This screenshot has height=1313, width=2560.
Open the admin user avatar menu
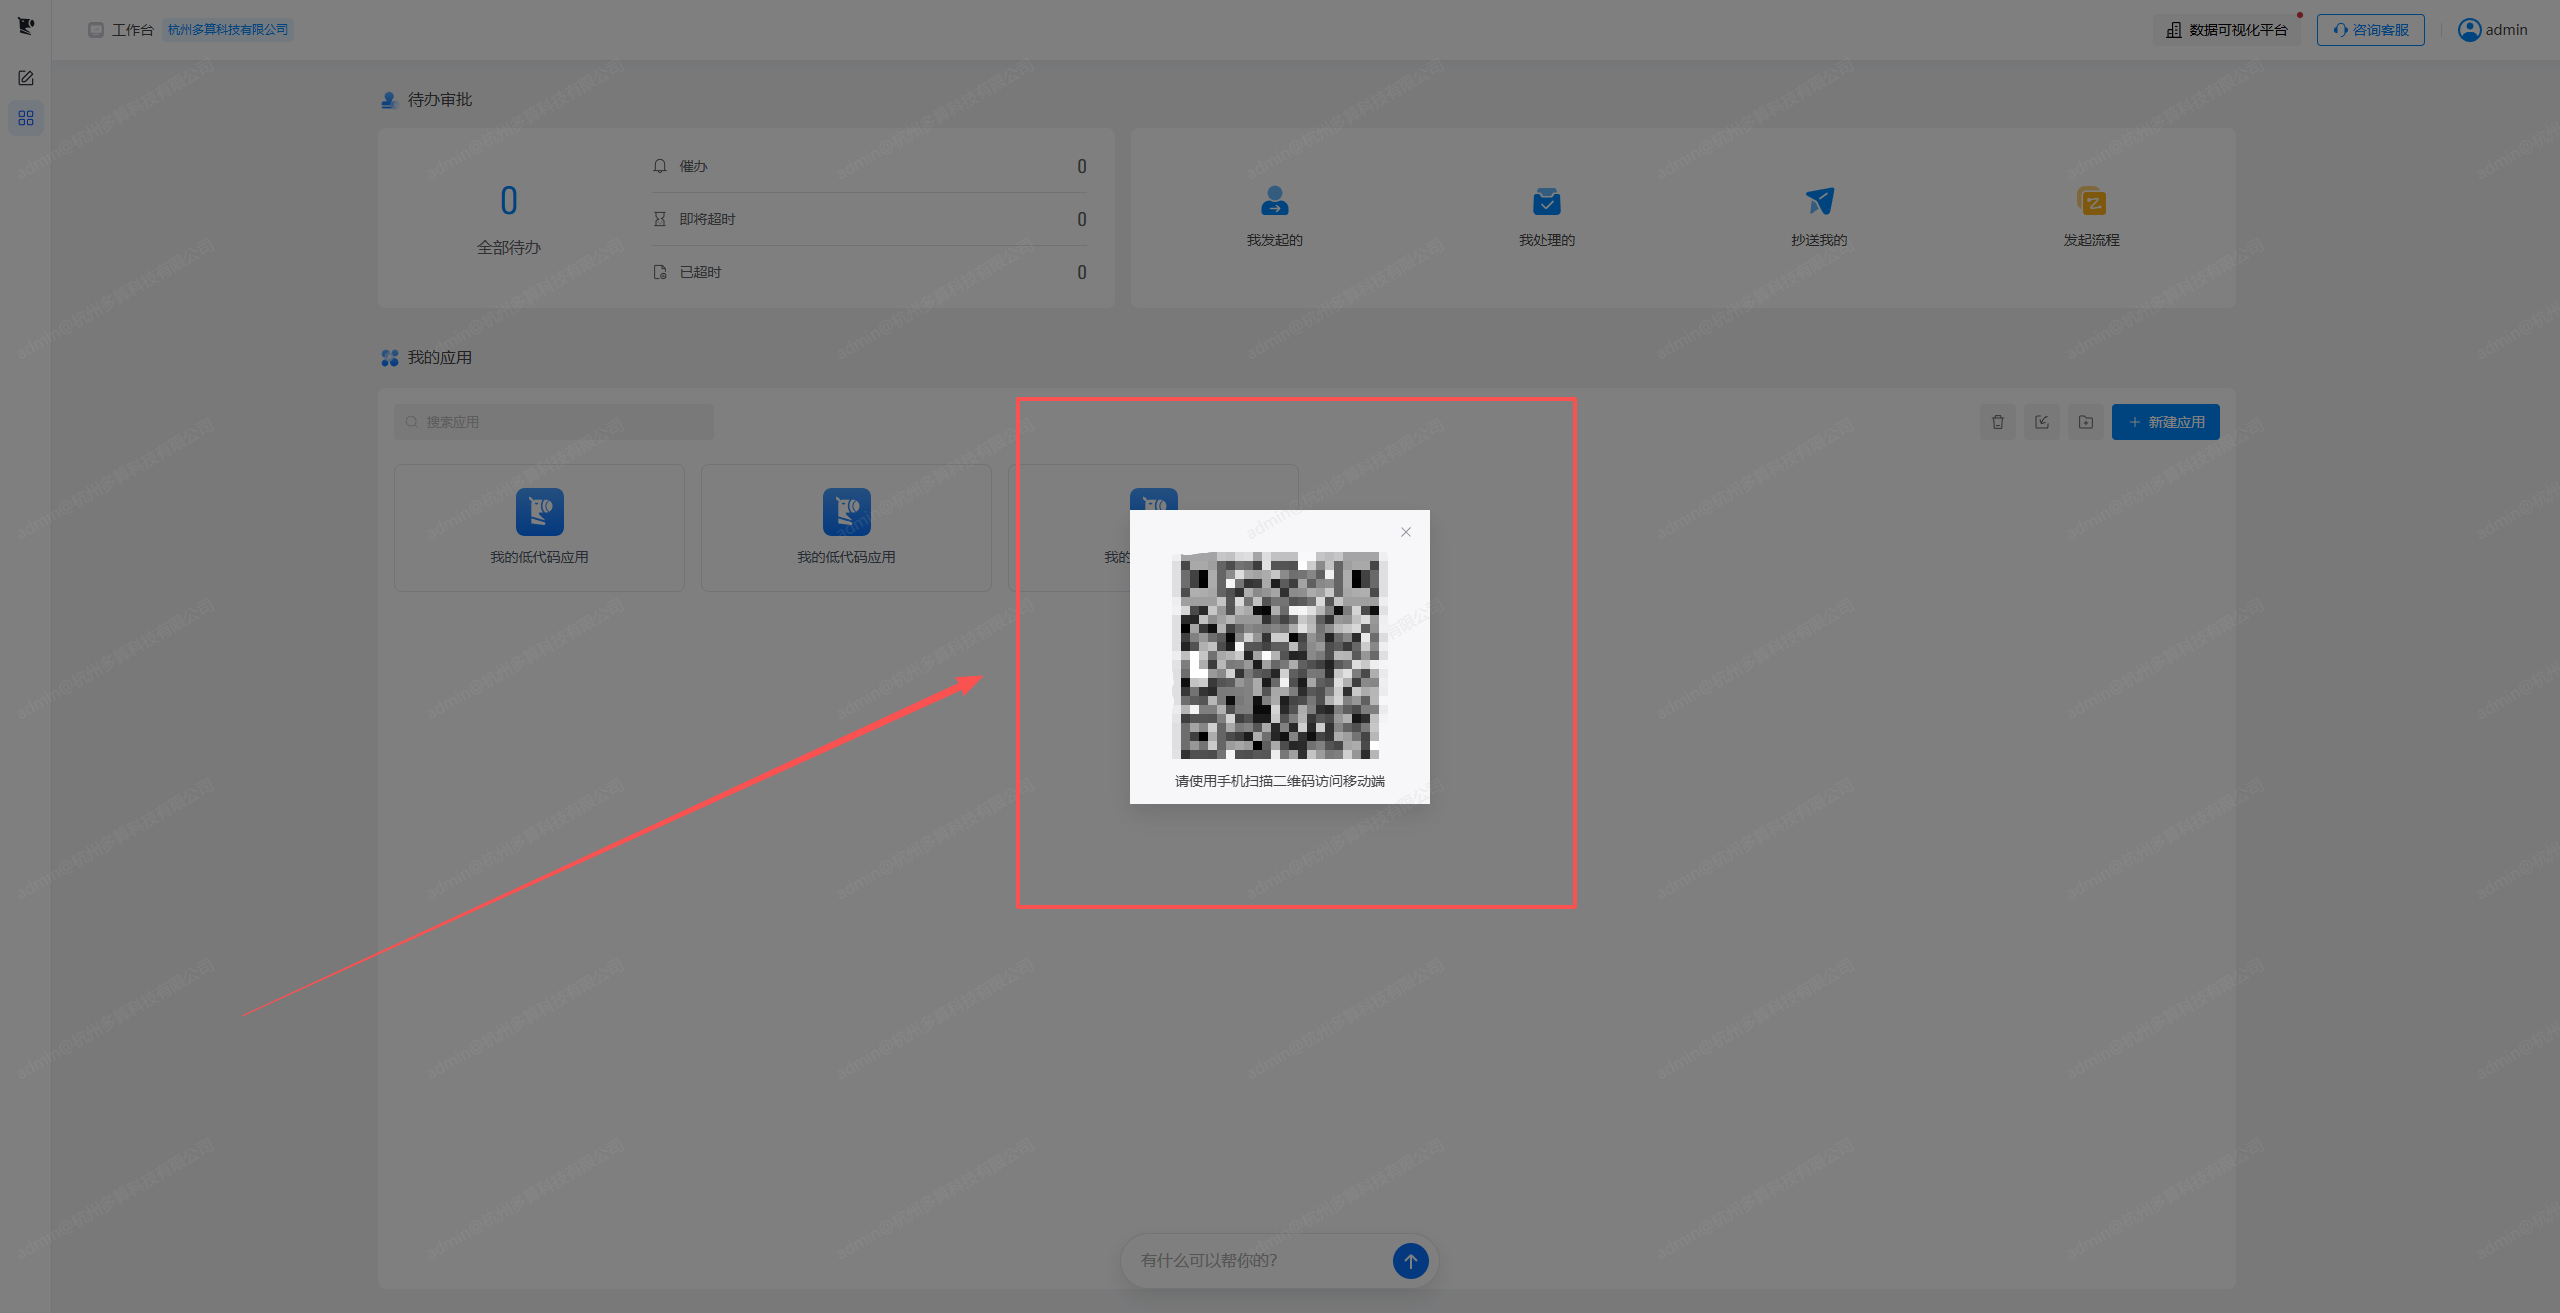[2470, 30]
